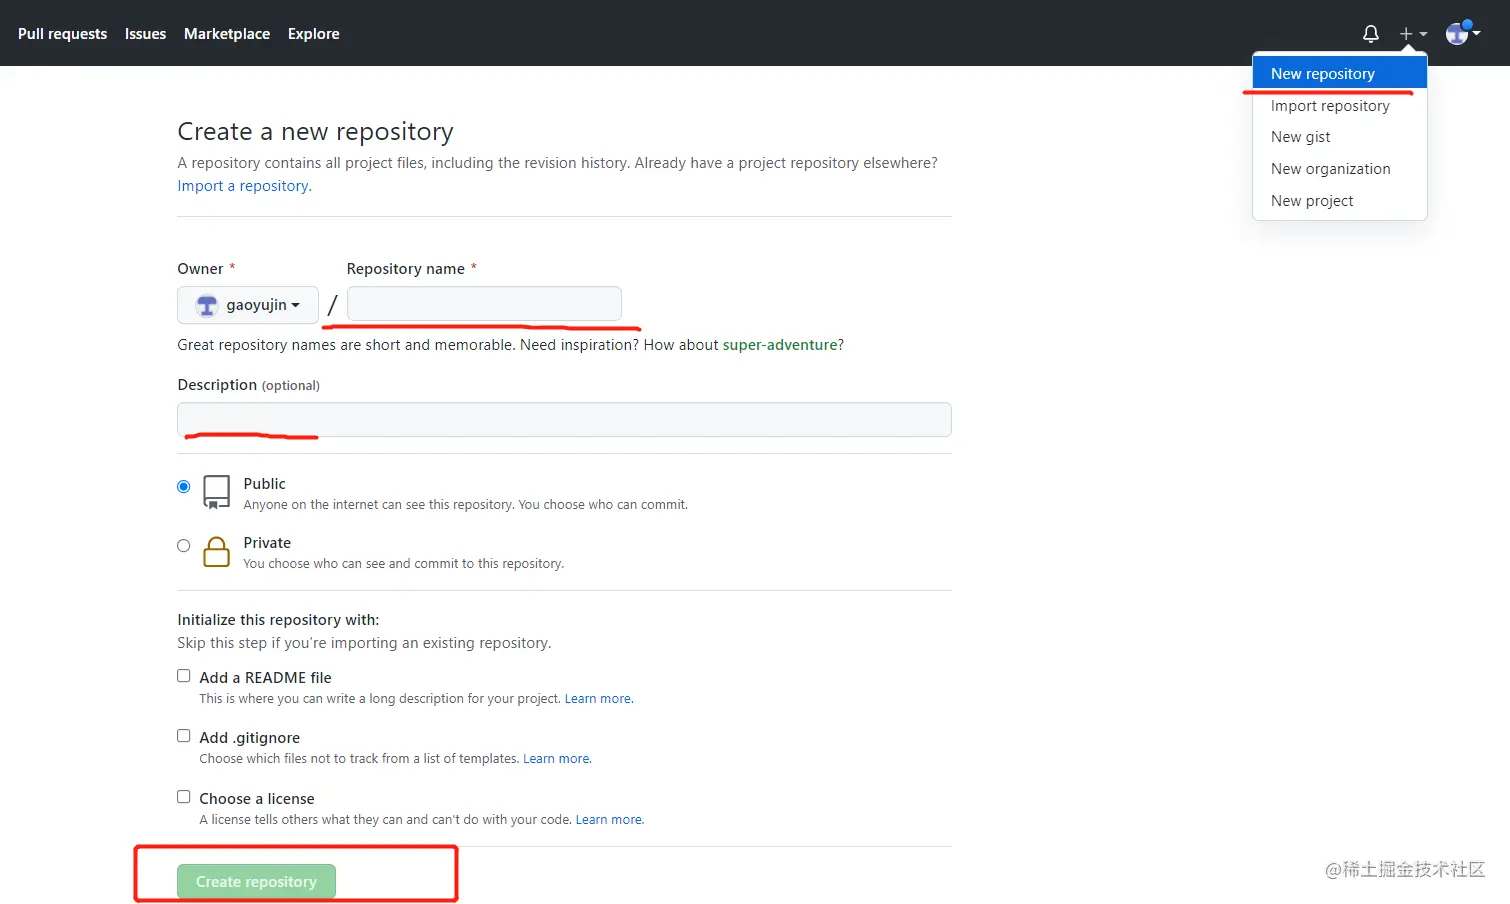Viewport: 1510px width, 904px height.
Task: Focus the Repository name input field
Action: click(484, 304)
